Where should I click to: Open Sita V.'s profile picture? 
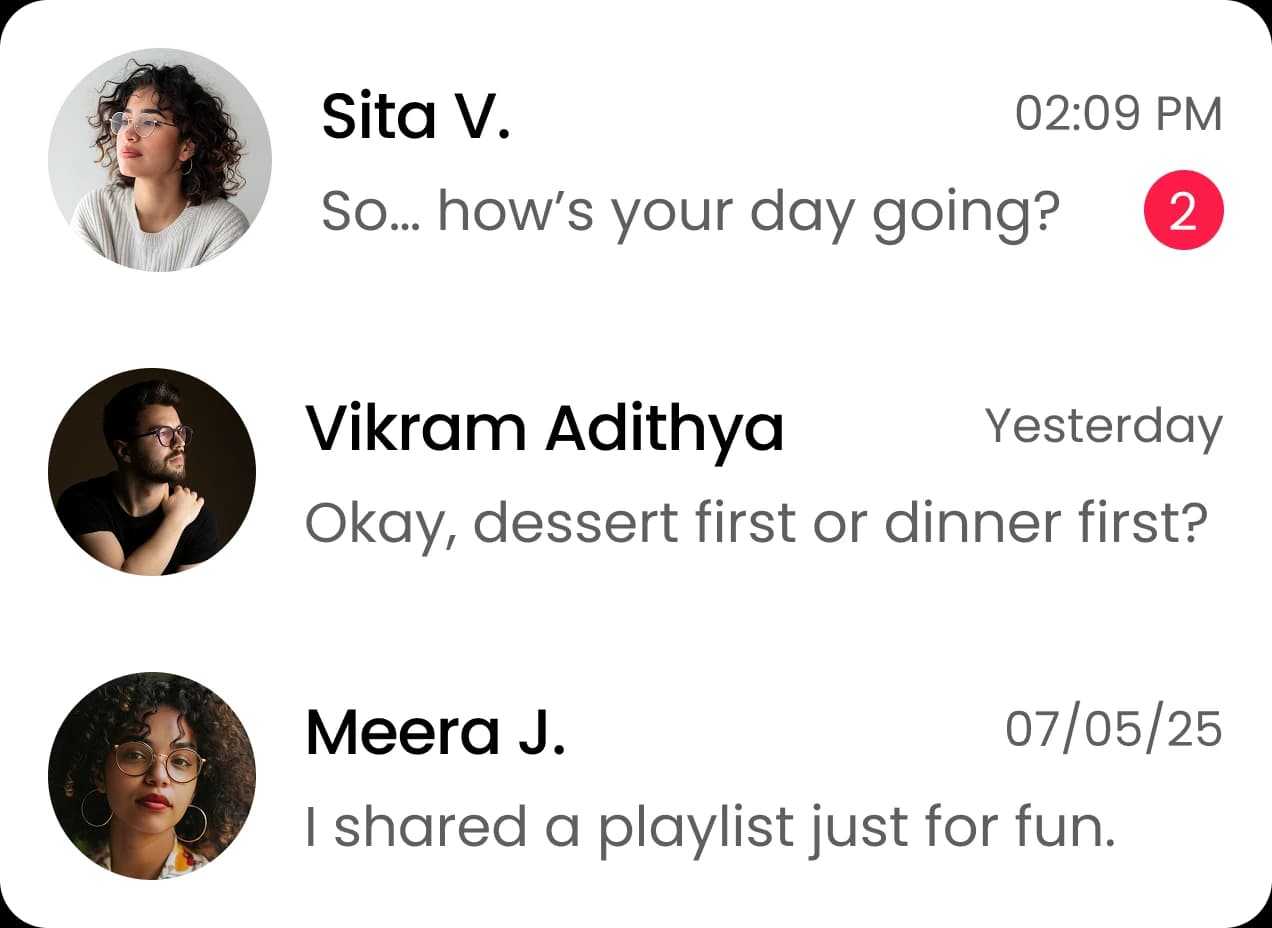[x=160, y=160]
